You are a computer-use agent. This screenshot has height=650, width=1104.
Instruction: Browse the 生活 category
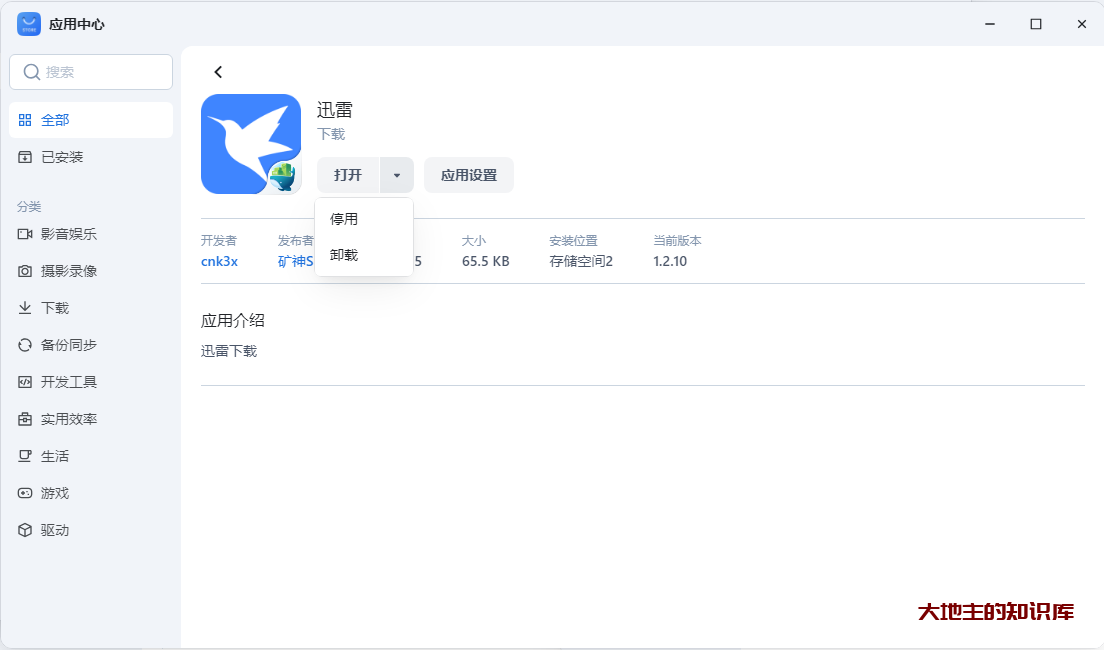point(91,456)
